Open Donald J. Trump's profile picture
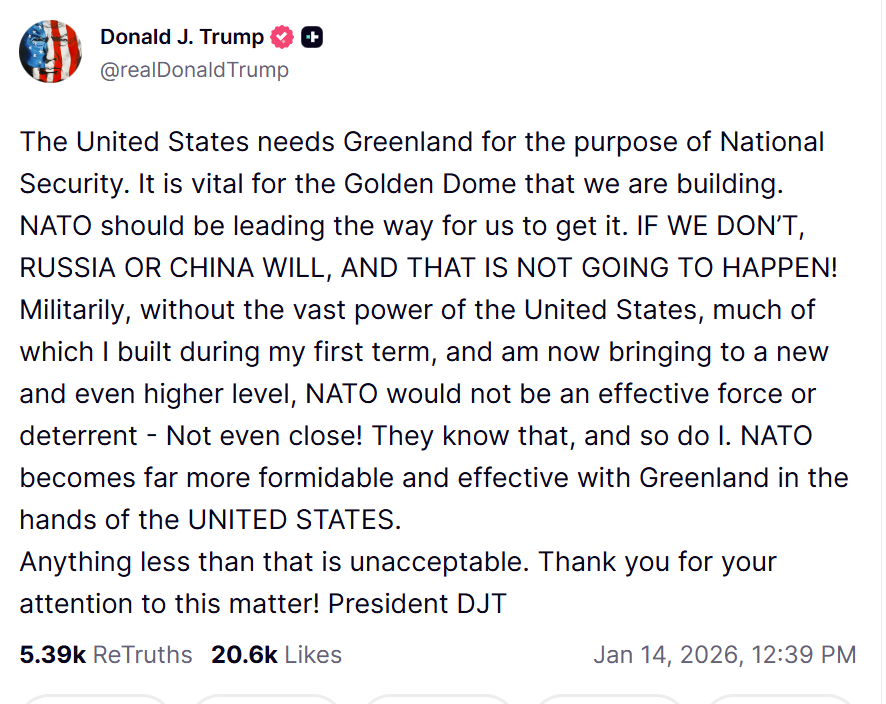This screenshot has width=886, height=704. click(x=50, y=50)
